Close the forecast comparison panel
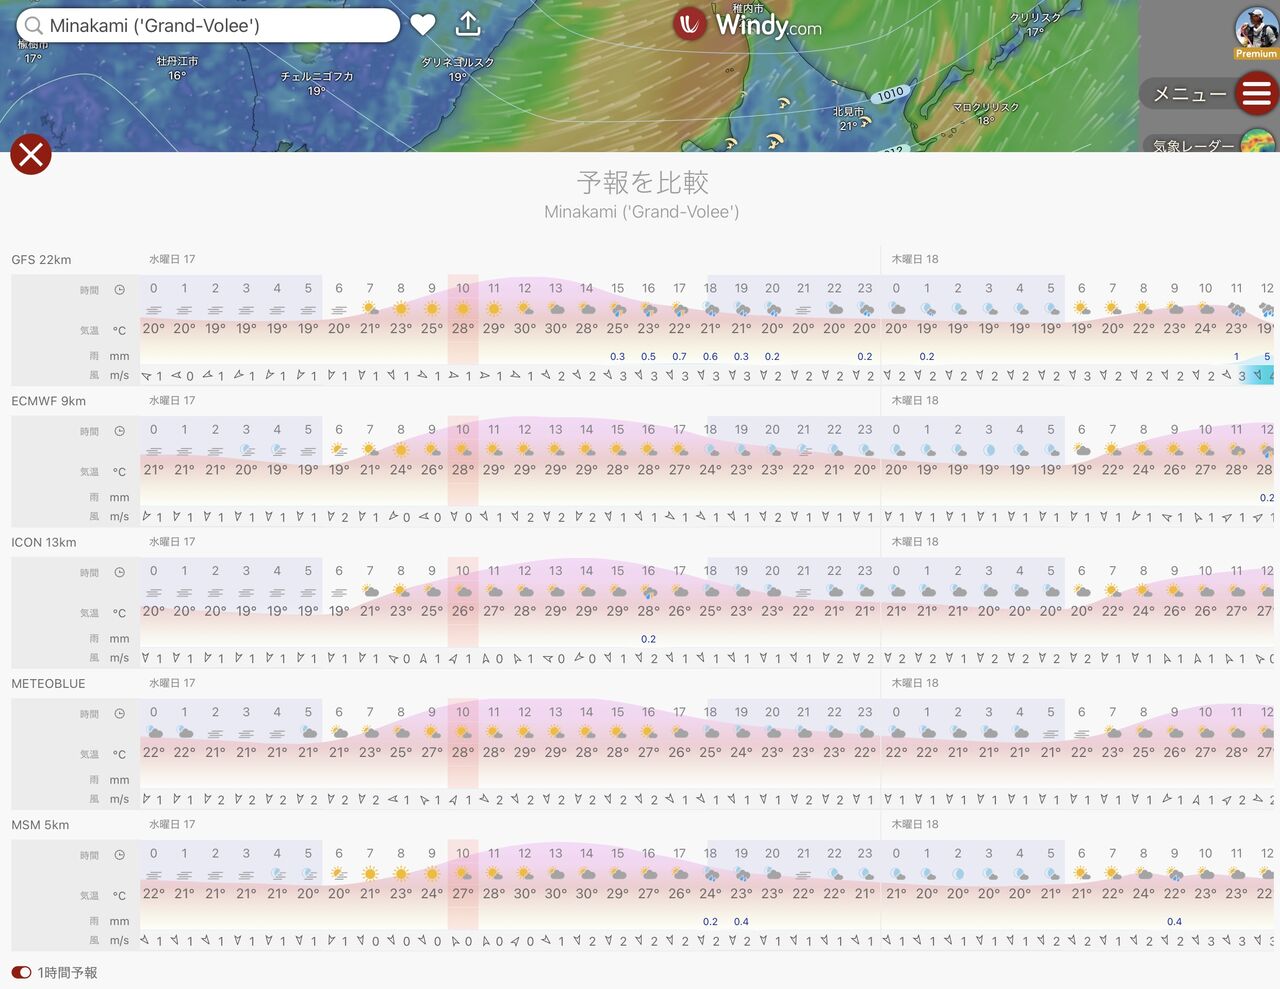Viewport: 1280px width, 989px height. tap(31, 154)
